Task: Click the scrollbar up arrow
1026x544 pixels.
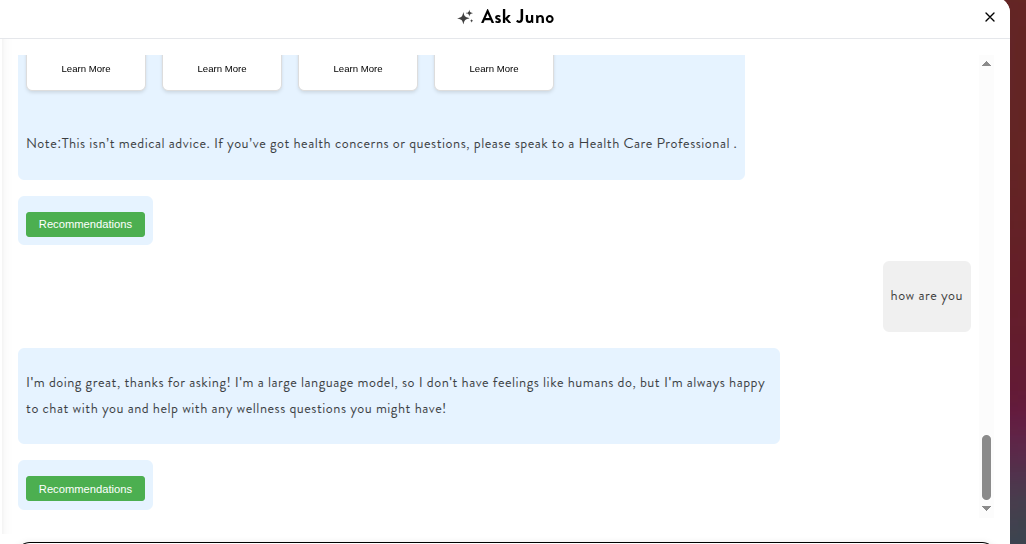Action: coord(986,64)
